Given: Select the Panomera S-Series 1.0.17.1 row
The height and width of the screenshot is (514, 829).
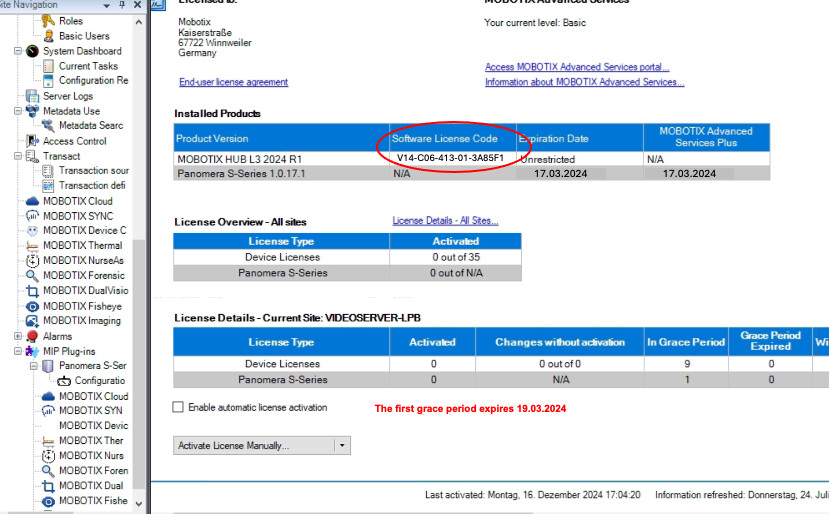Looking at the screenshot, I should (x=472, y=173).
